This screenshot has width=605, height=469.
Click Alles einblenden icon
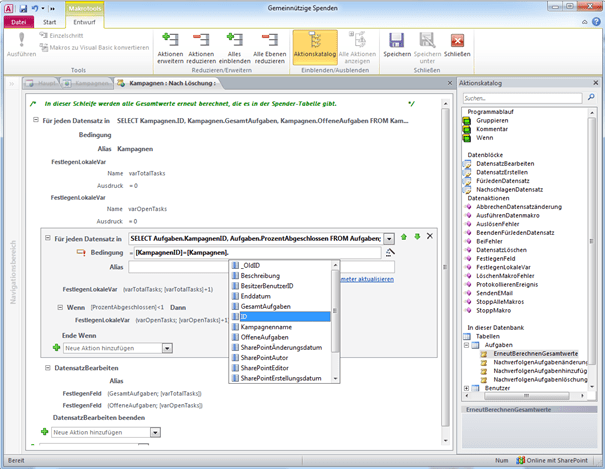[235, 40]
